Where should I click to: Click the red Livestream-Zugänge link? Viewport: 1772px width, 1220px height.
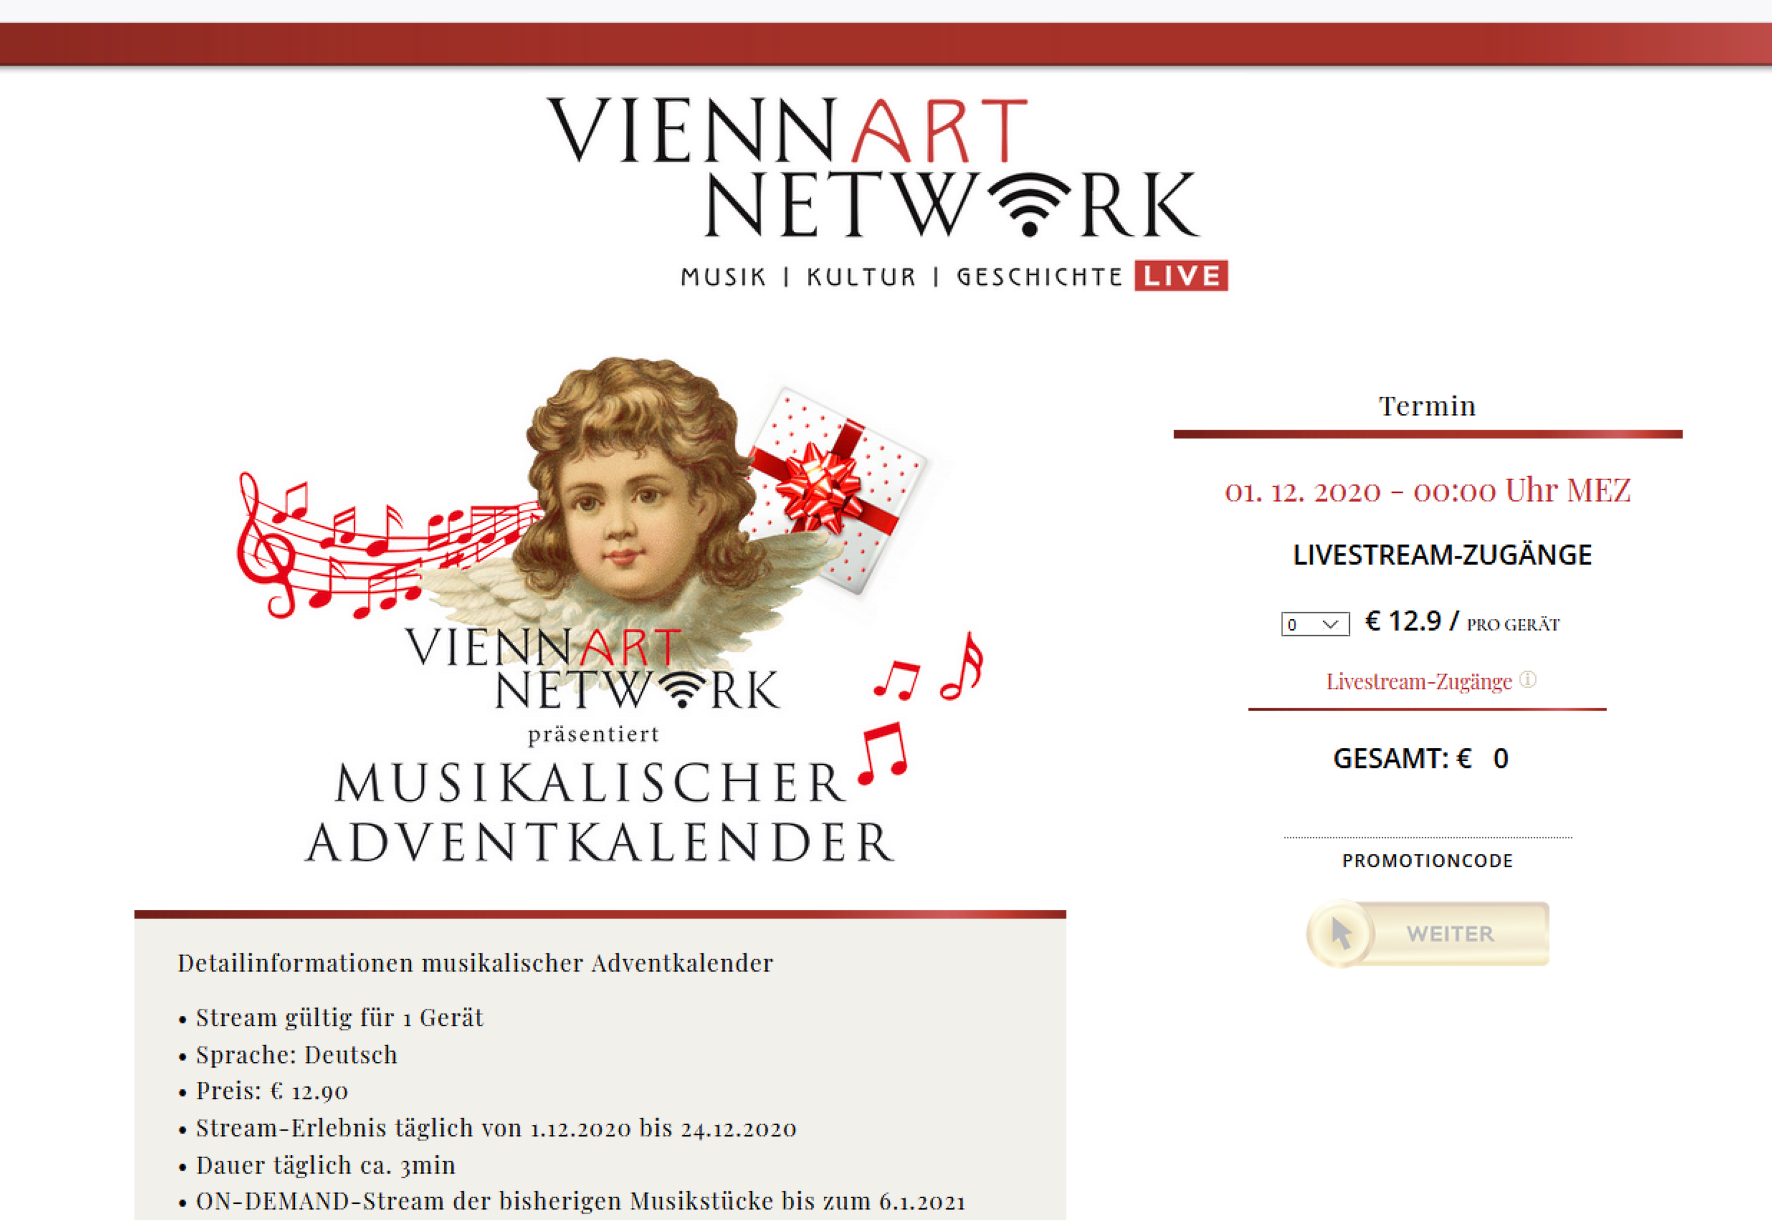click(x=1419, y=682)
